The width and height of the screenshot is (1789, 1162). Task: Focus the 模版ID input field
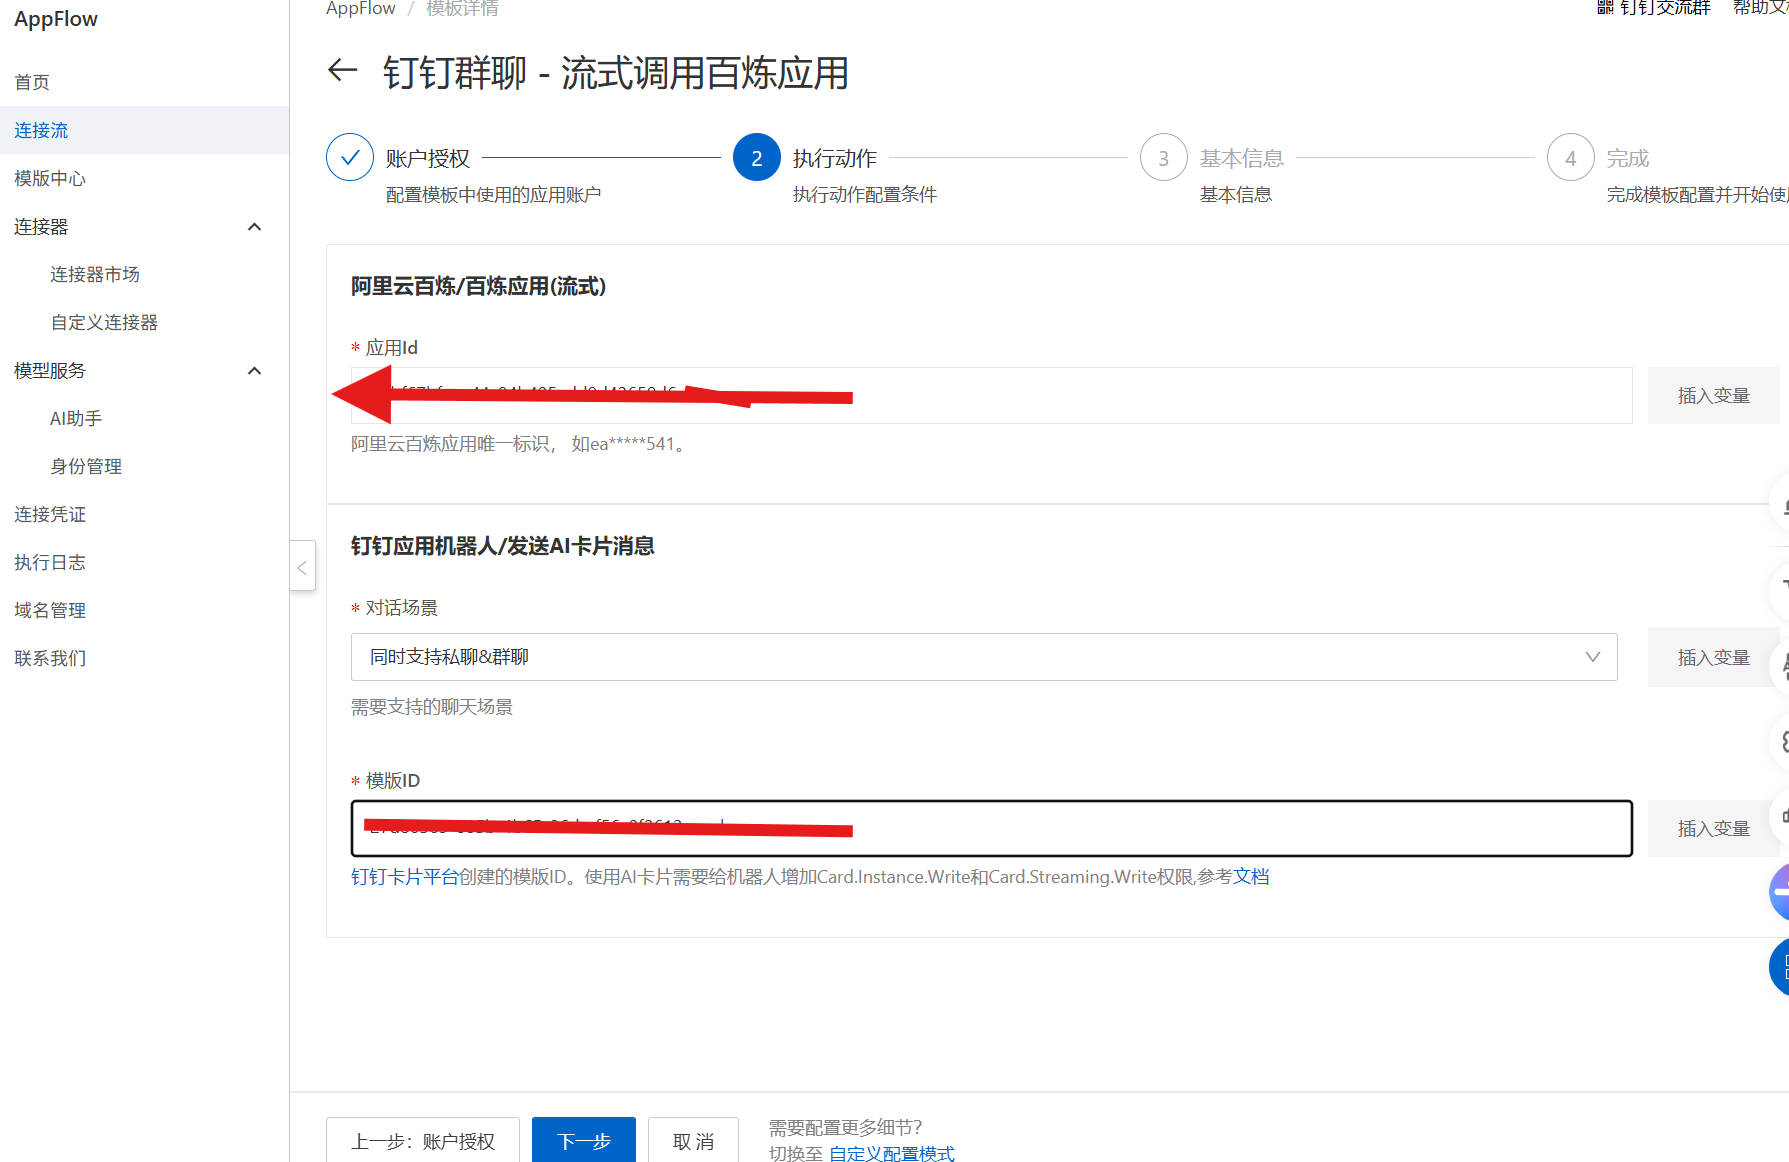coord(991,829)
